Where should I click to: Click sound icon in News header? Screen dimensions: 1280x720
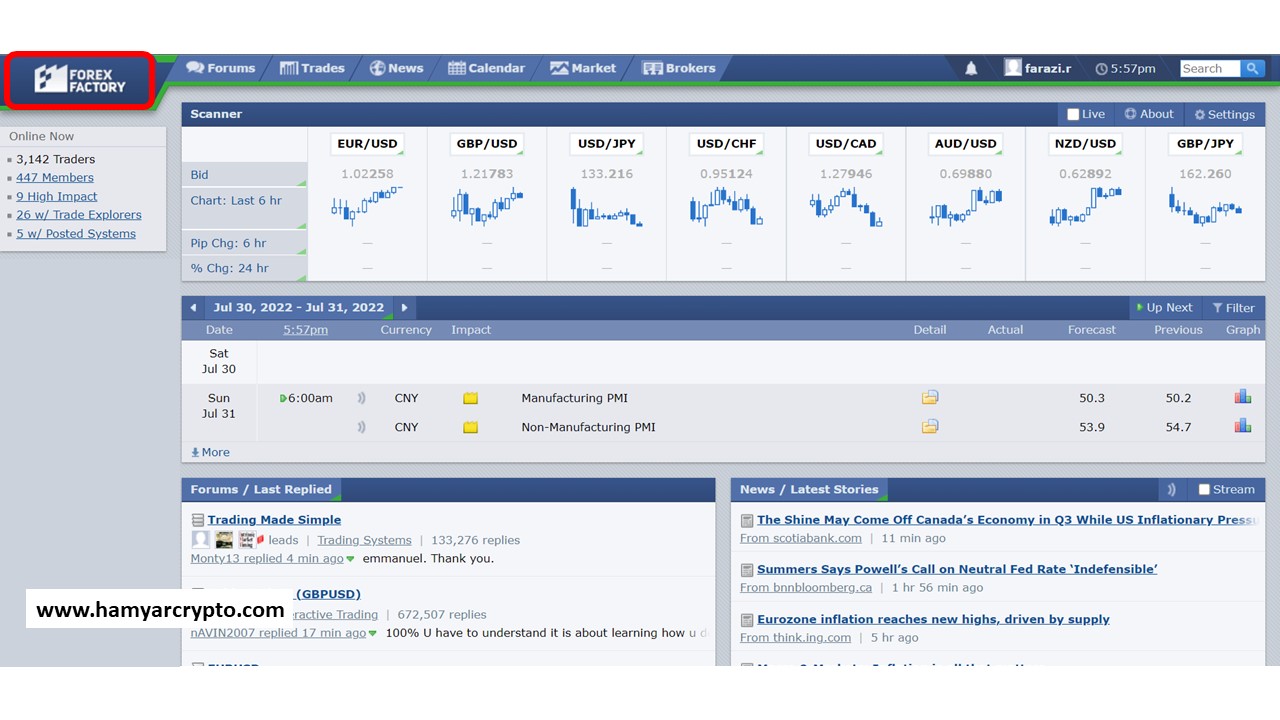coord(1171,489)
